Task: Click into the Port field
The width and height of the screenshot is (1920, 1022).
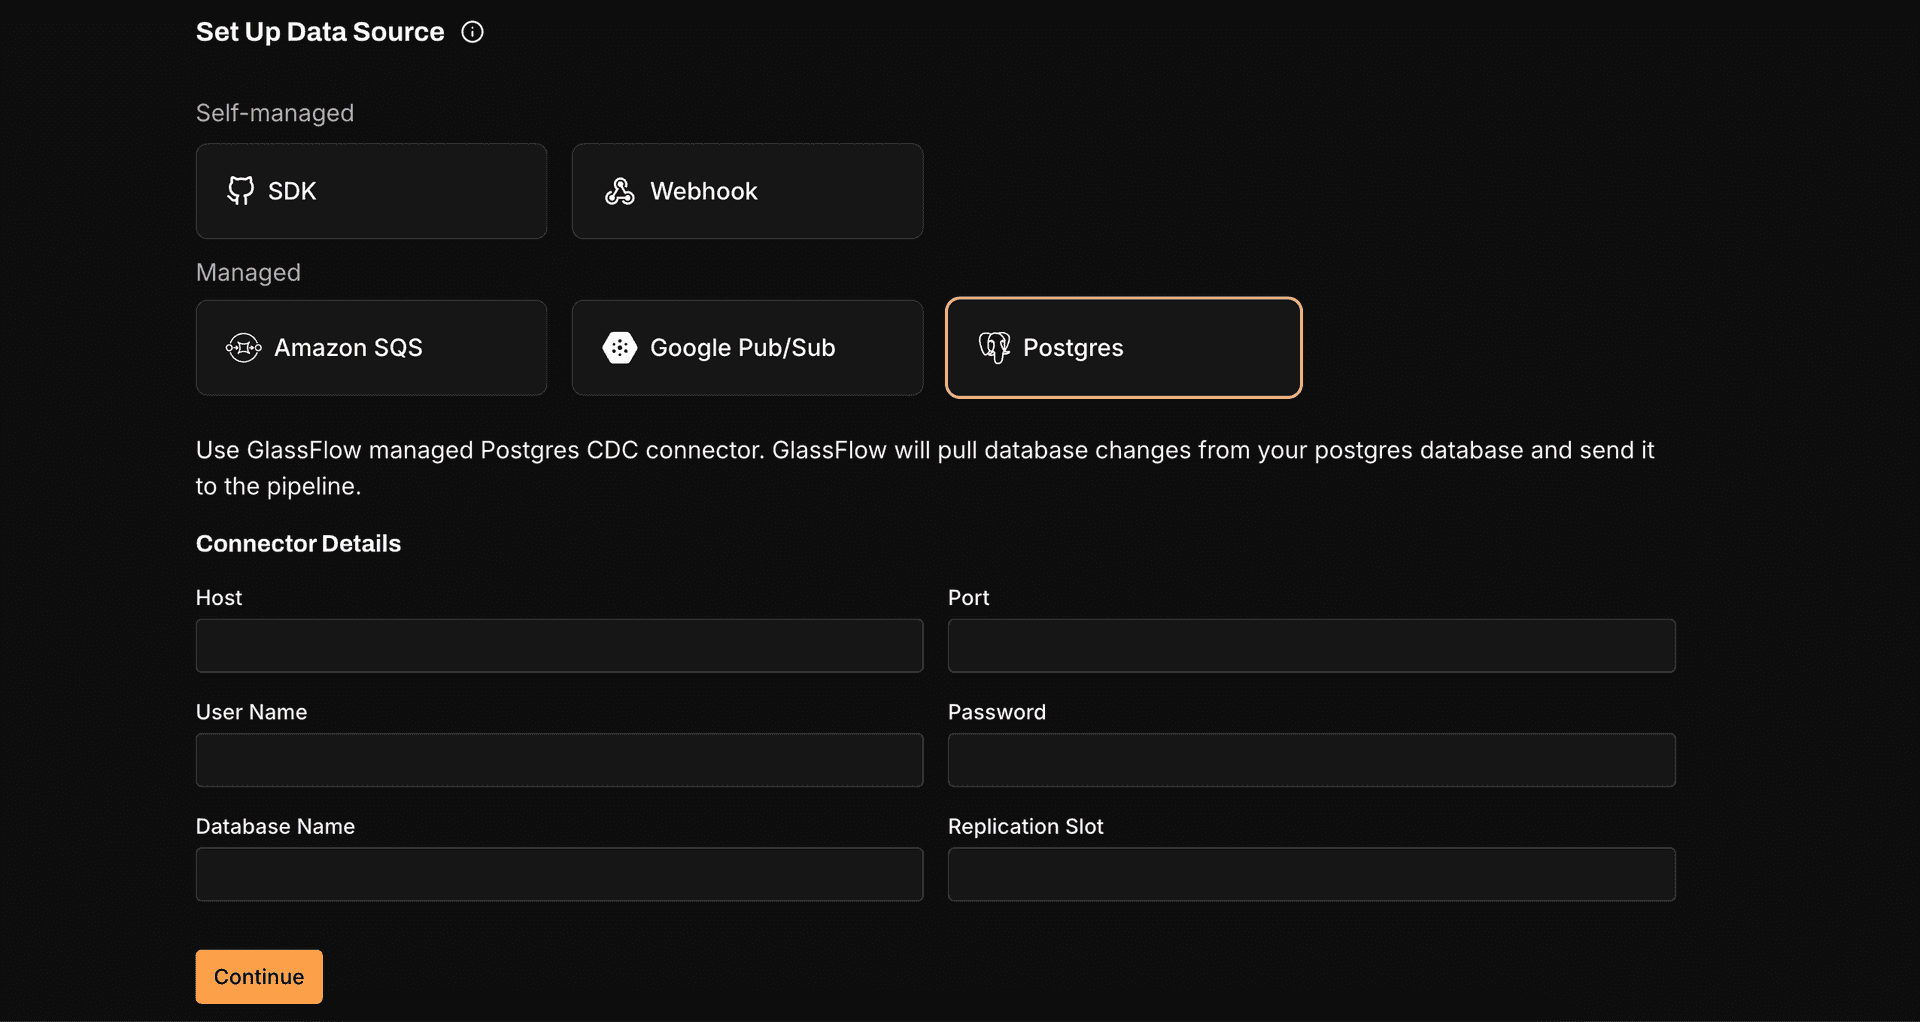Action: (x=1311, y=646)
